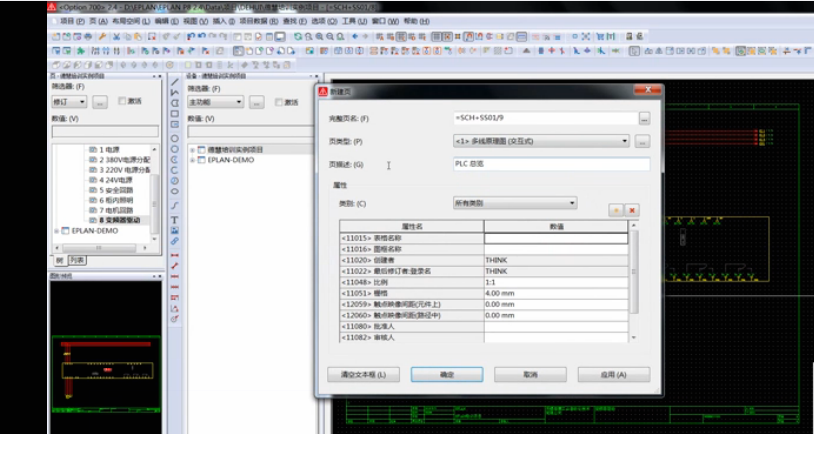Select the rectangle drawing tool
The width and height of the screenshot is (814, 457).
point(175,114)
